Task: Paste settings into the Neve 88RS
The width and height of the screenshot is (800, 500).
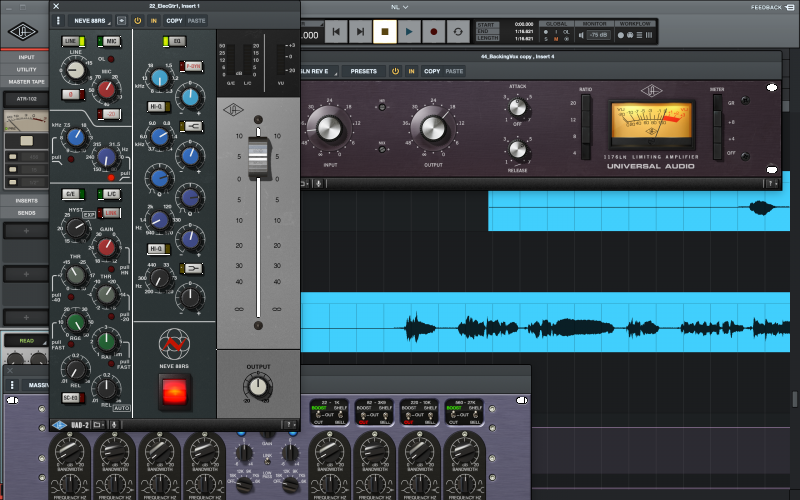Action: point(196,20)
